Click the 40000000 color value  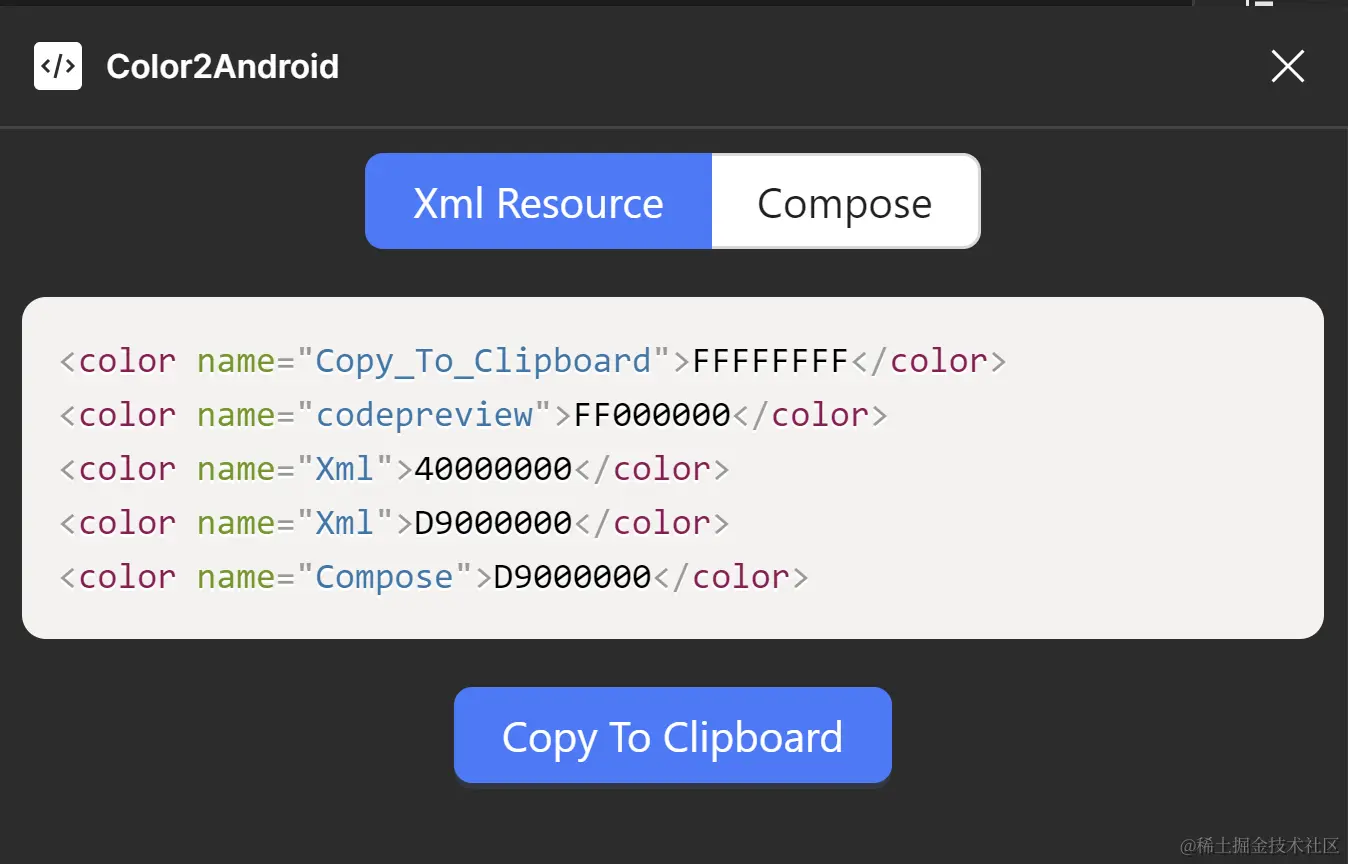[493, 469]
